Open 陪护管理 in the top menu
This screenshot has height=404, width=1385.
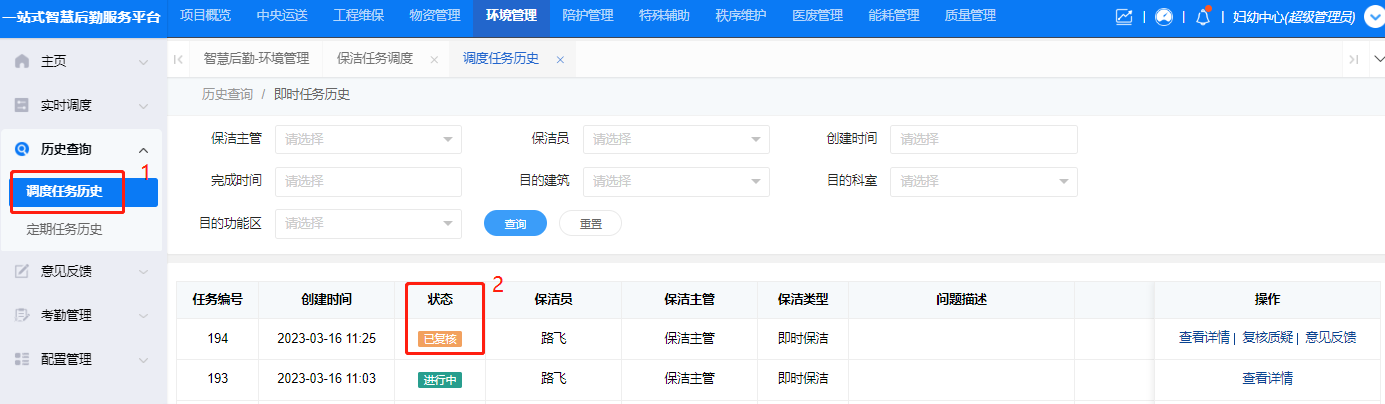coord(588,15)
